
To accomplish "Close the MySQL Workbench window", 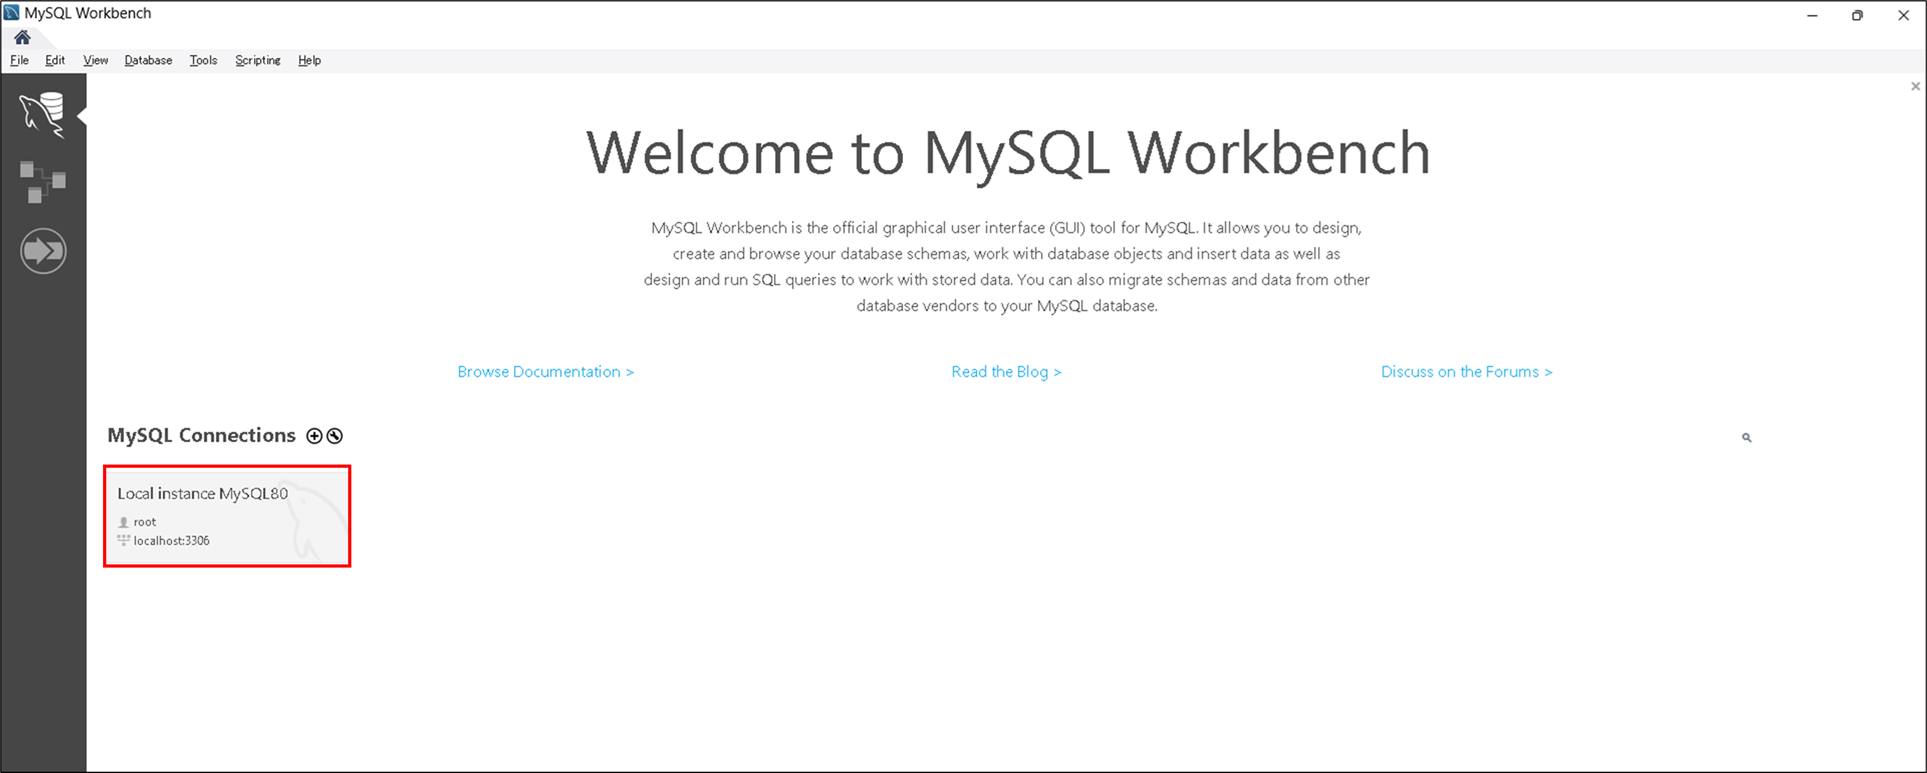I will [x=1903, y=15].
